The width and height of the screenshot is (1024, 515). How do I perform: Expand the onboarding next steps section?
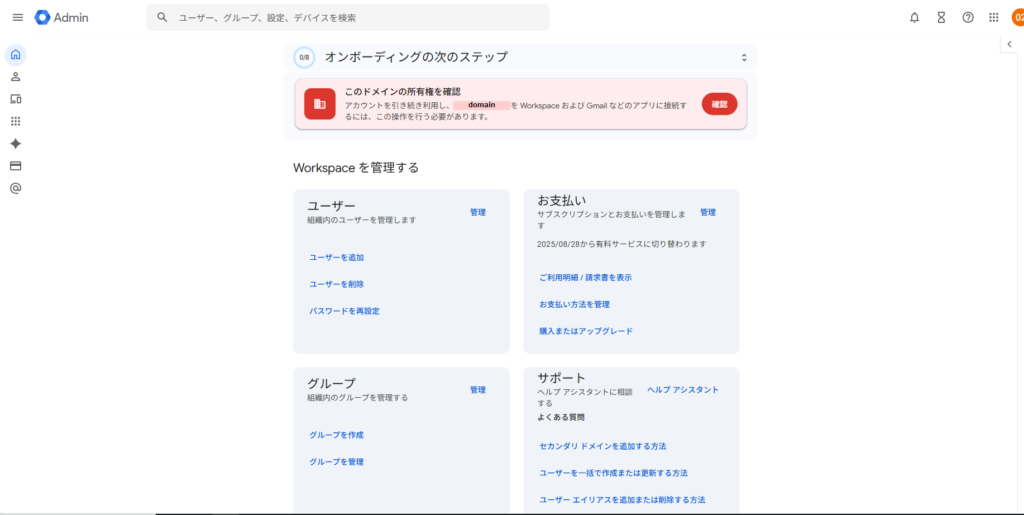(x=743, y=58)
